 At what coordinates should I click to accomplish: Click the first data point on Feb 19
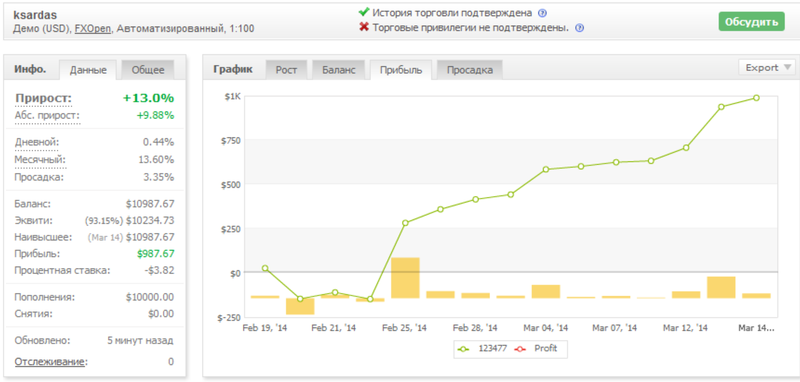265,268
